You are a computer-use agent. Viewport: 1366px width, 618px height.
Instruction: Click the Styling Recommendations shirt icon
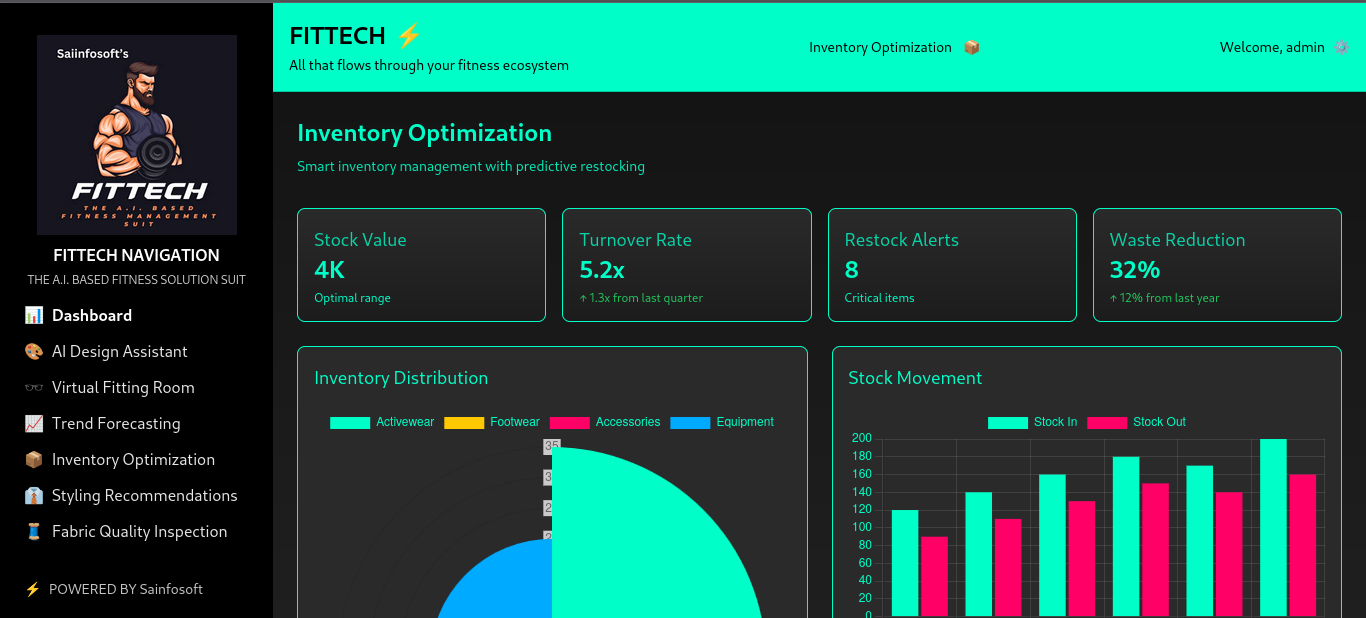[x=34, y=496]
